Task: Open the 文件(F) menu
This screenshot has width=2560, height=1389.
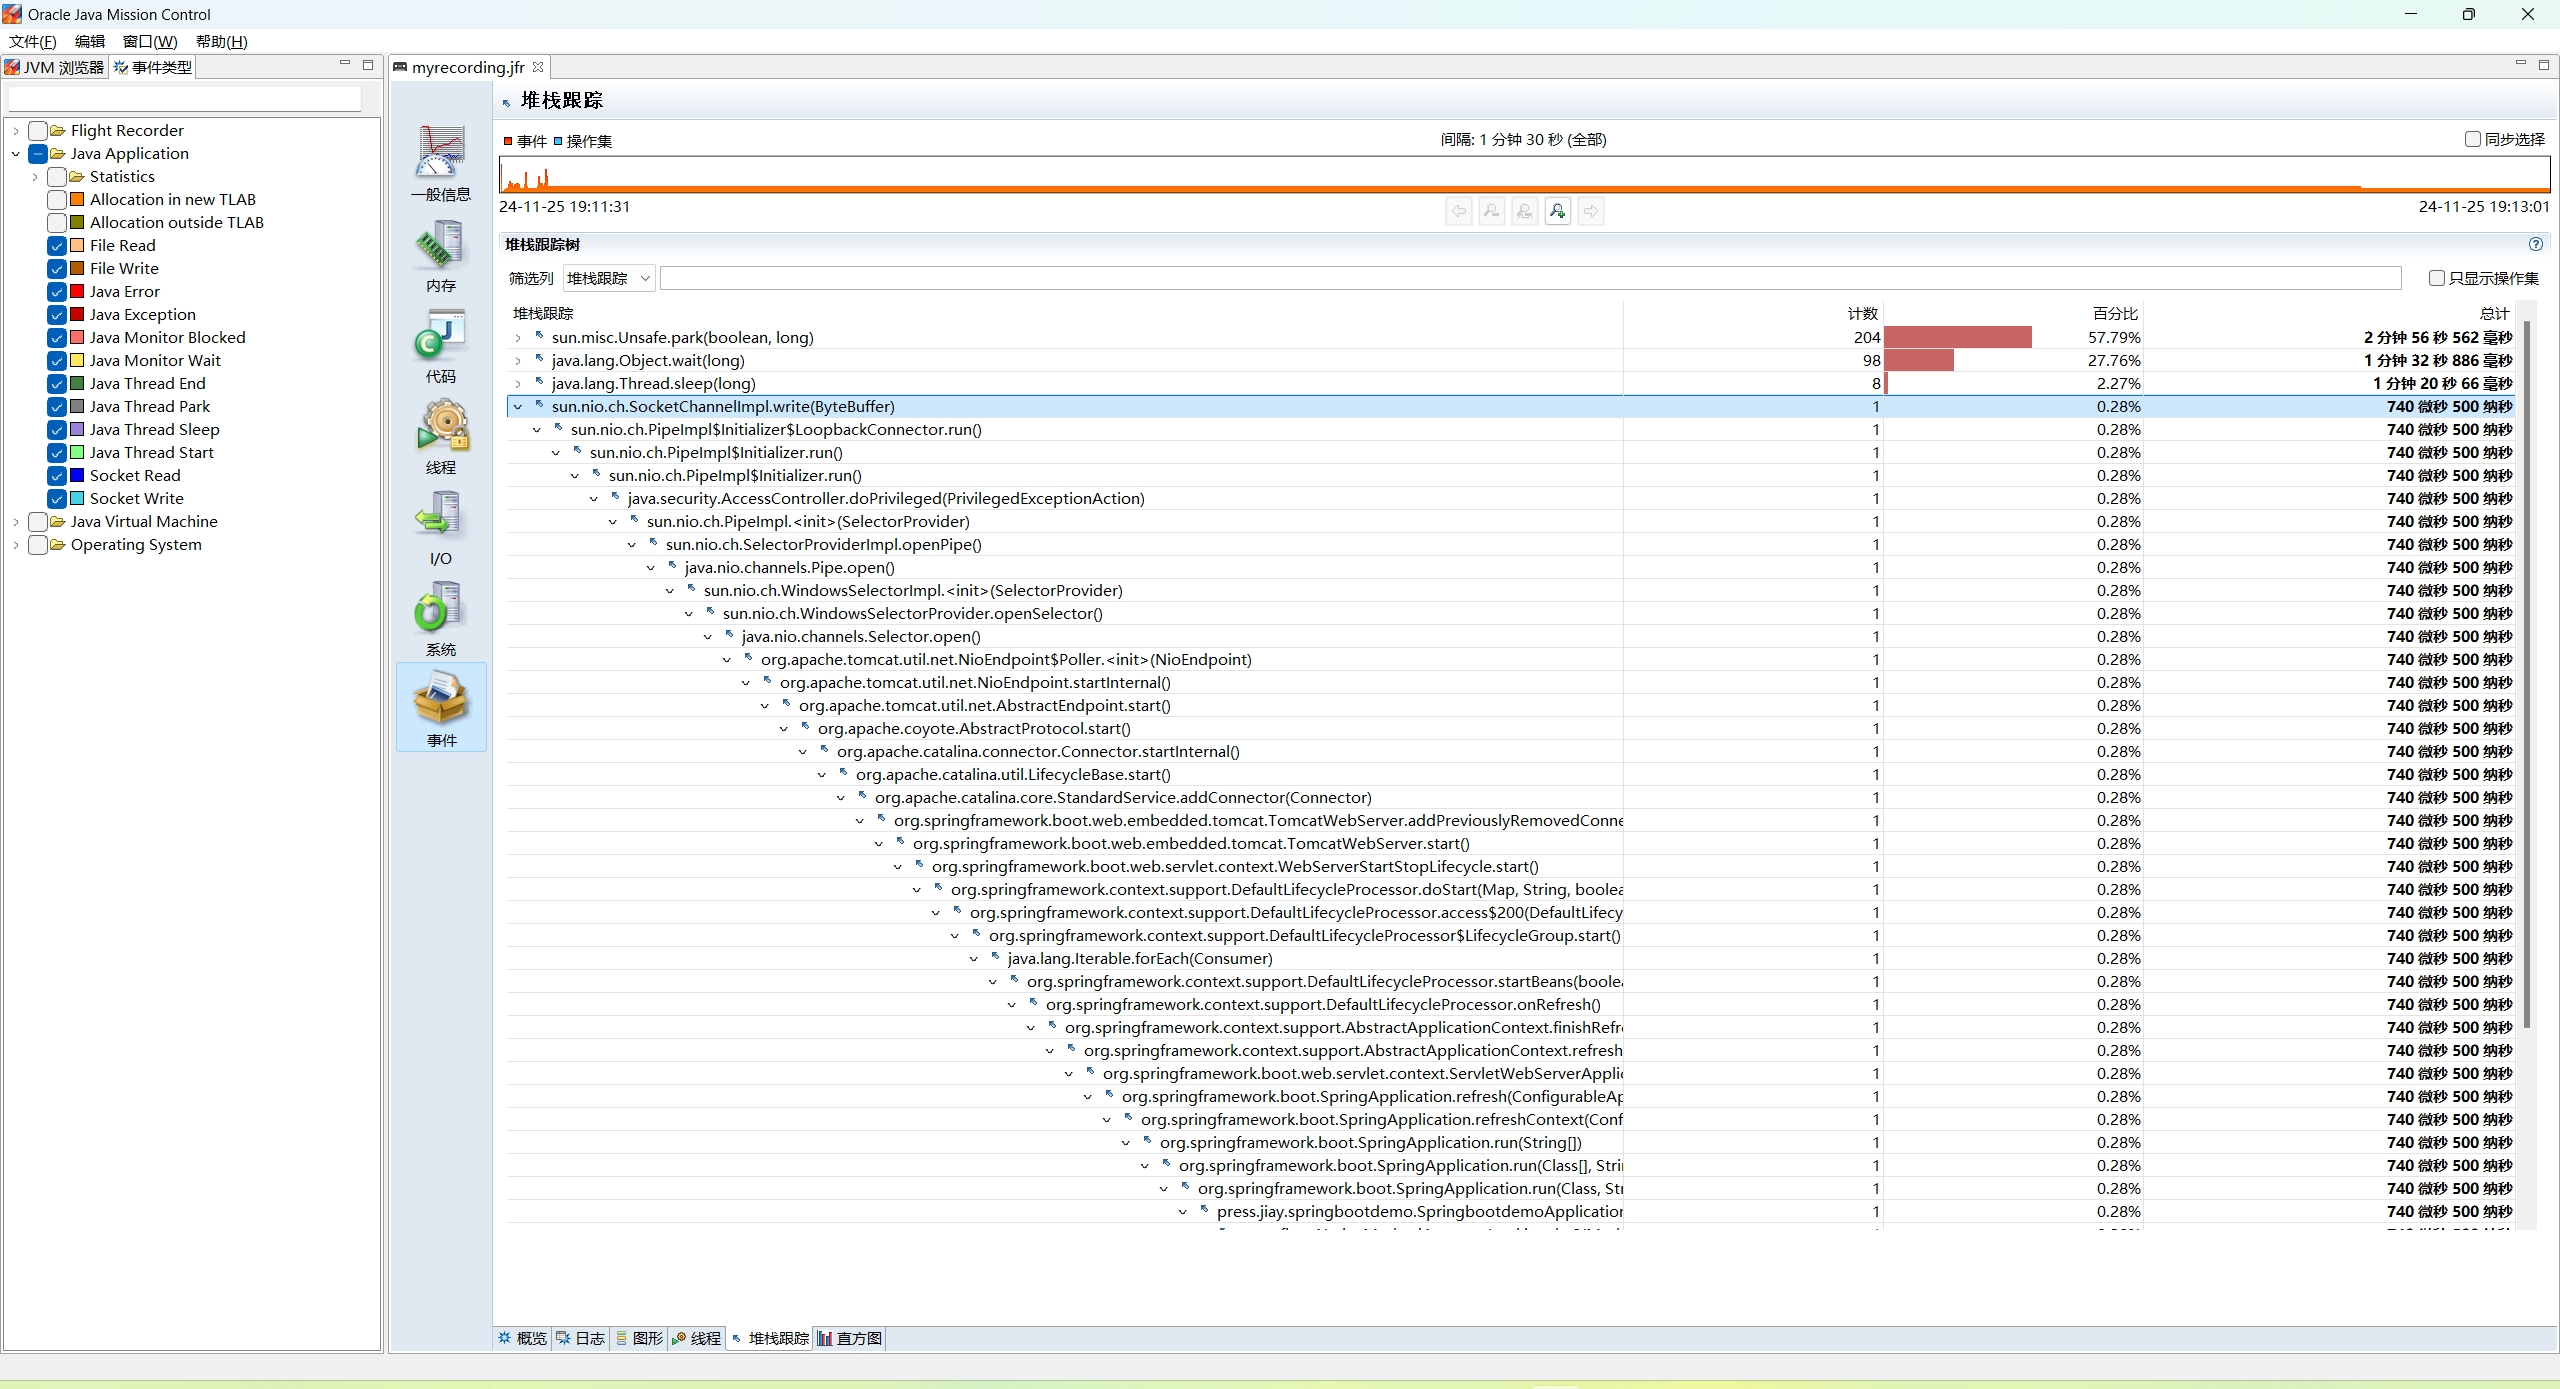Action: tap(33, 41)
